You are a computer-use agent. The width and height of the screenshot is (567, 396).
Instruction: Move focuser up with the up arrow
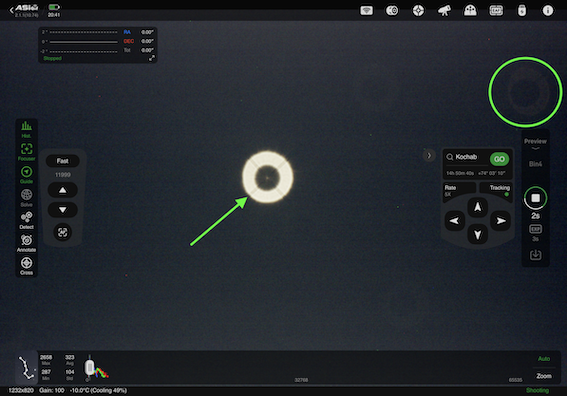tap(63, 190)
